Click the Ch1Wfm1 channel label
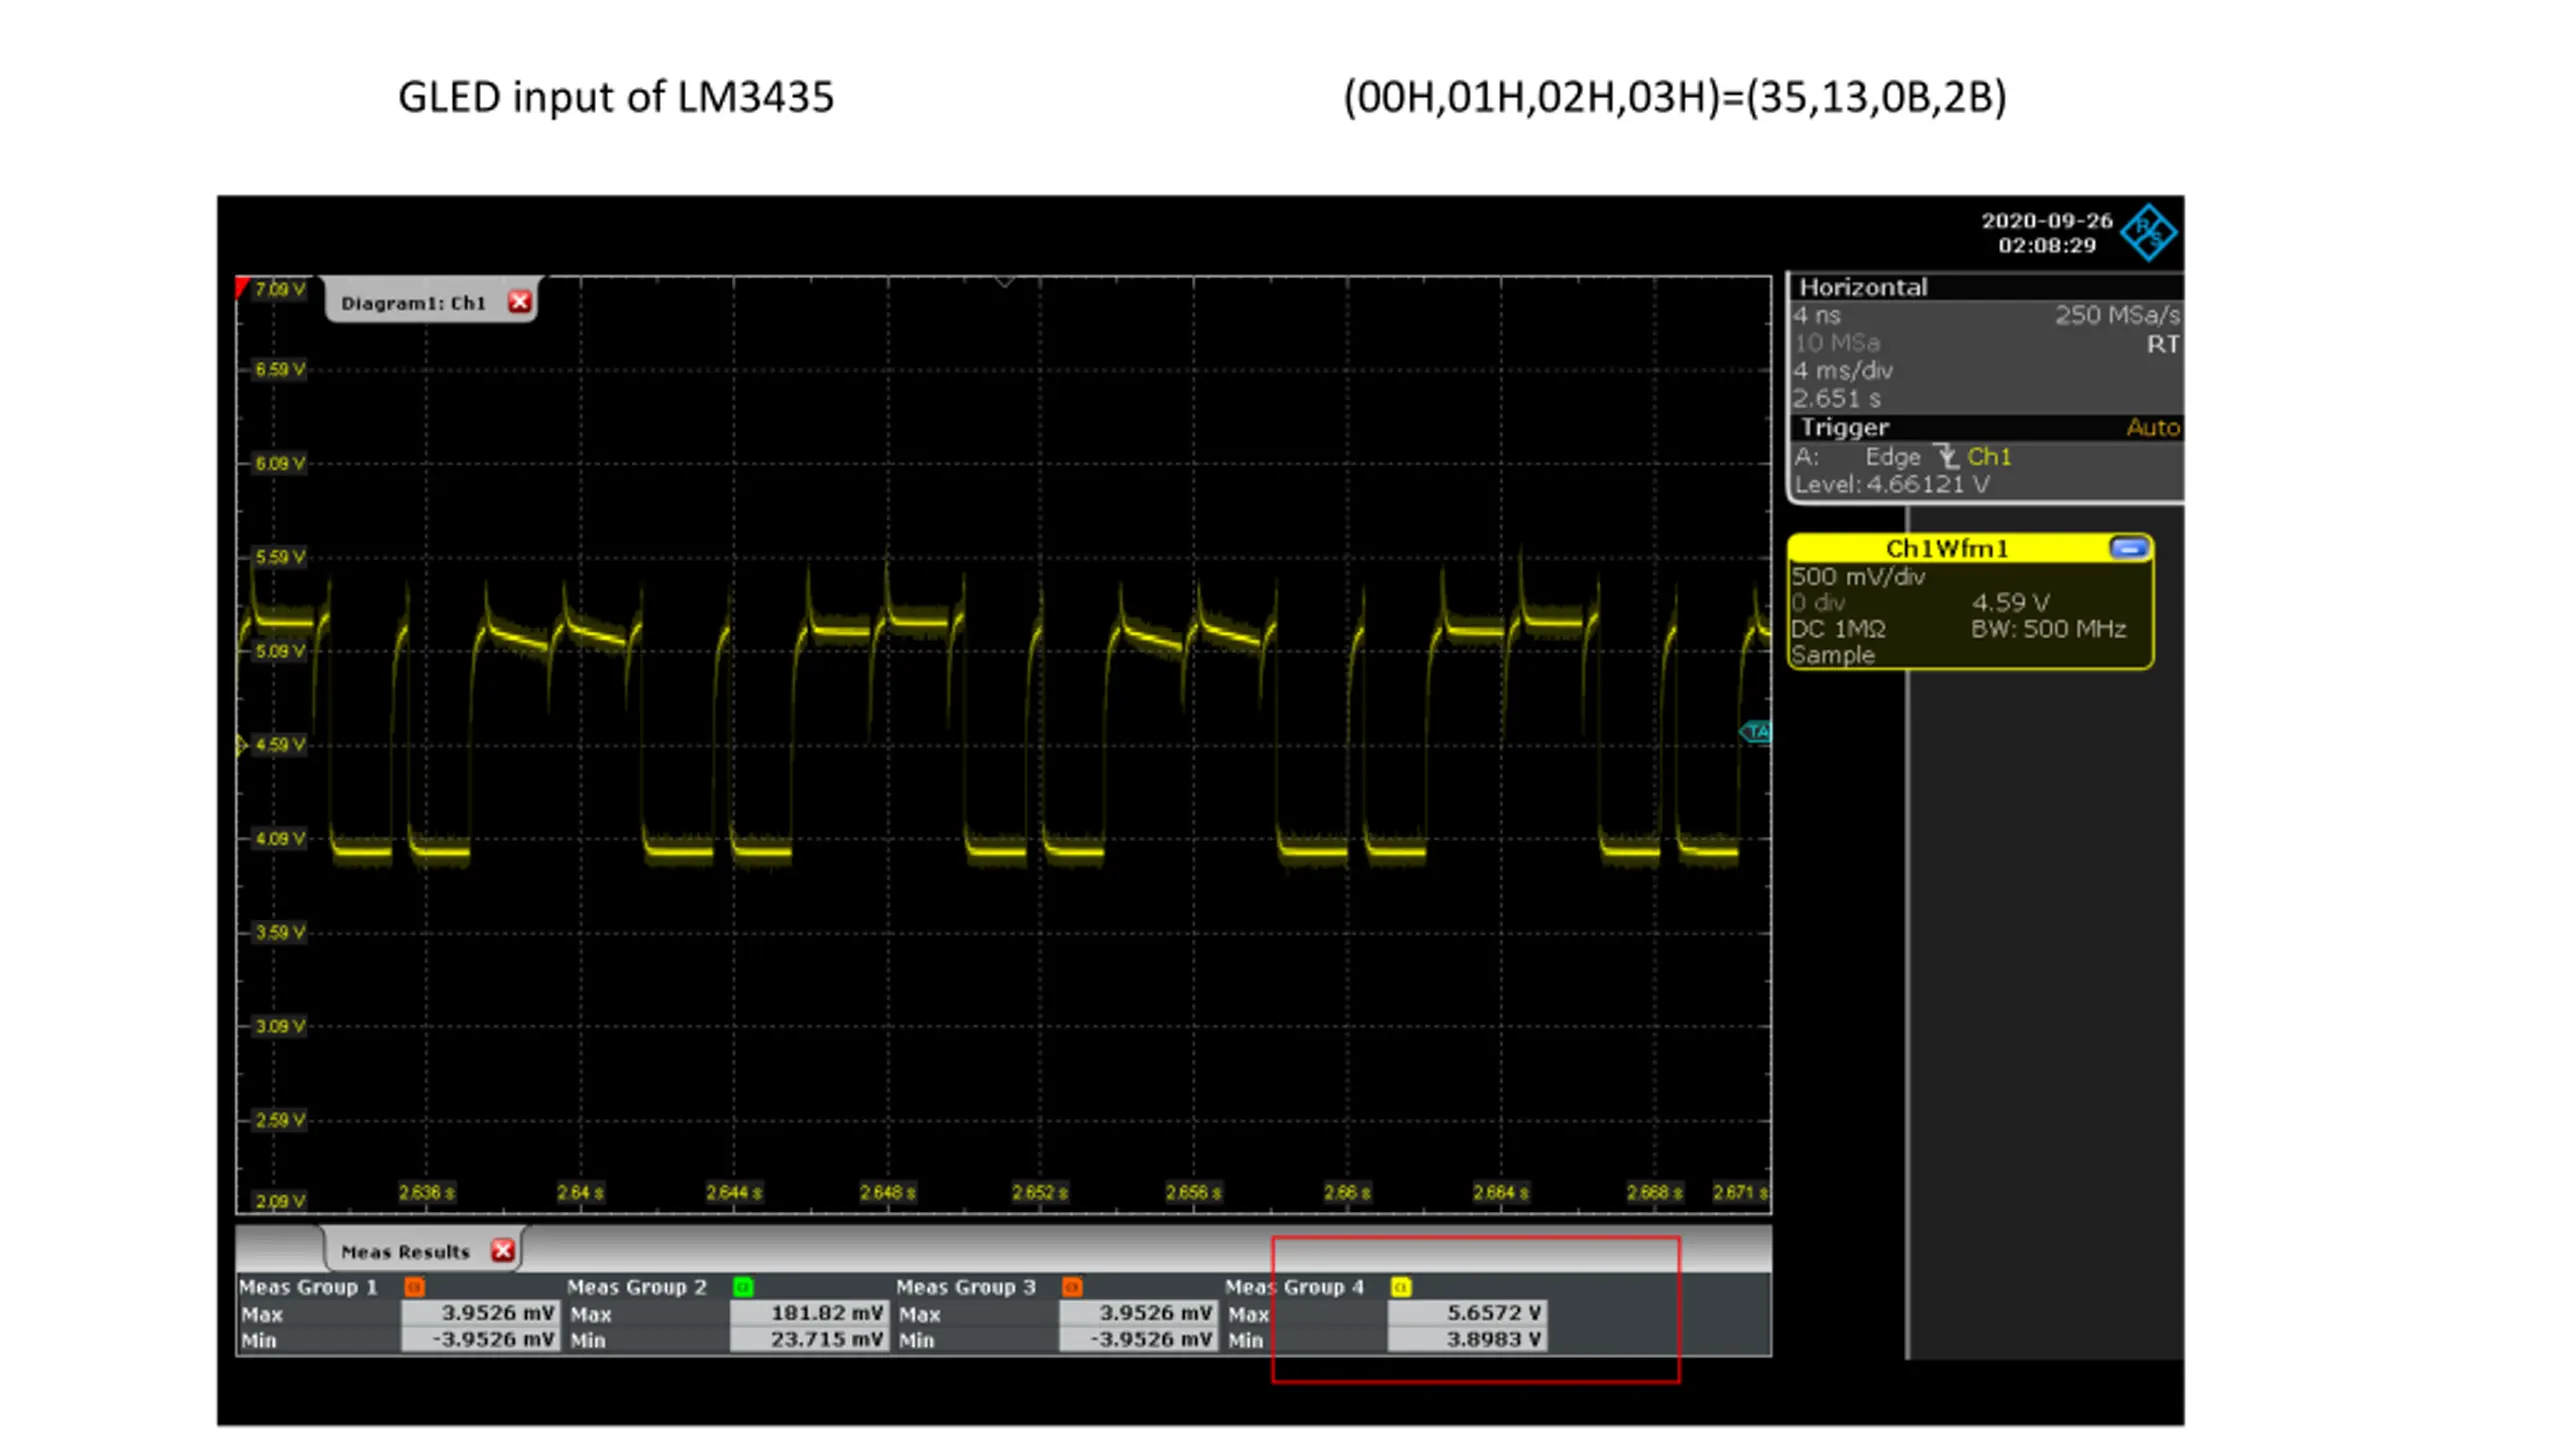 [x=1946, y=547]
